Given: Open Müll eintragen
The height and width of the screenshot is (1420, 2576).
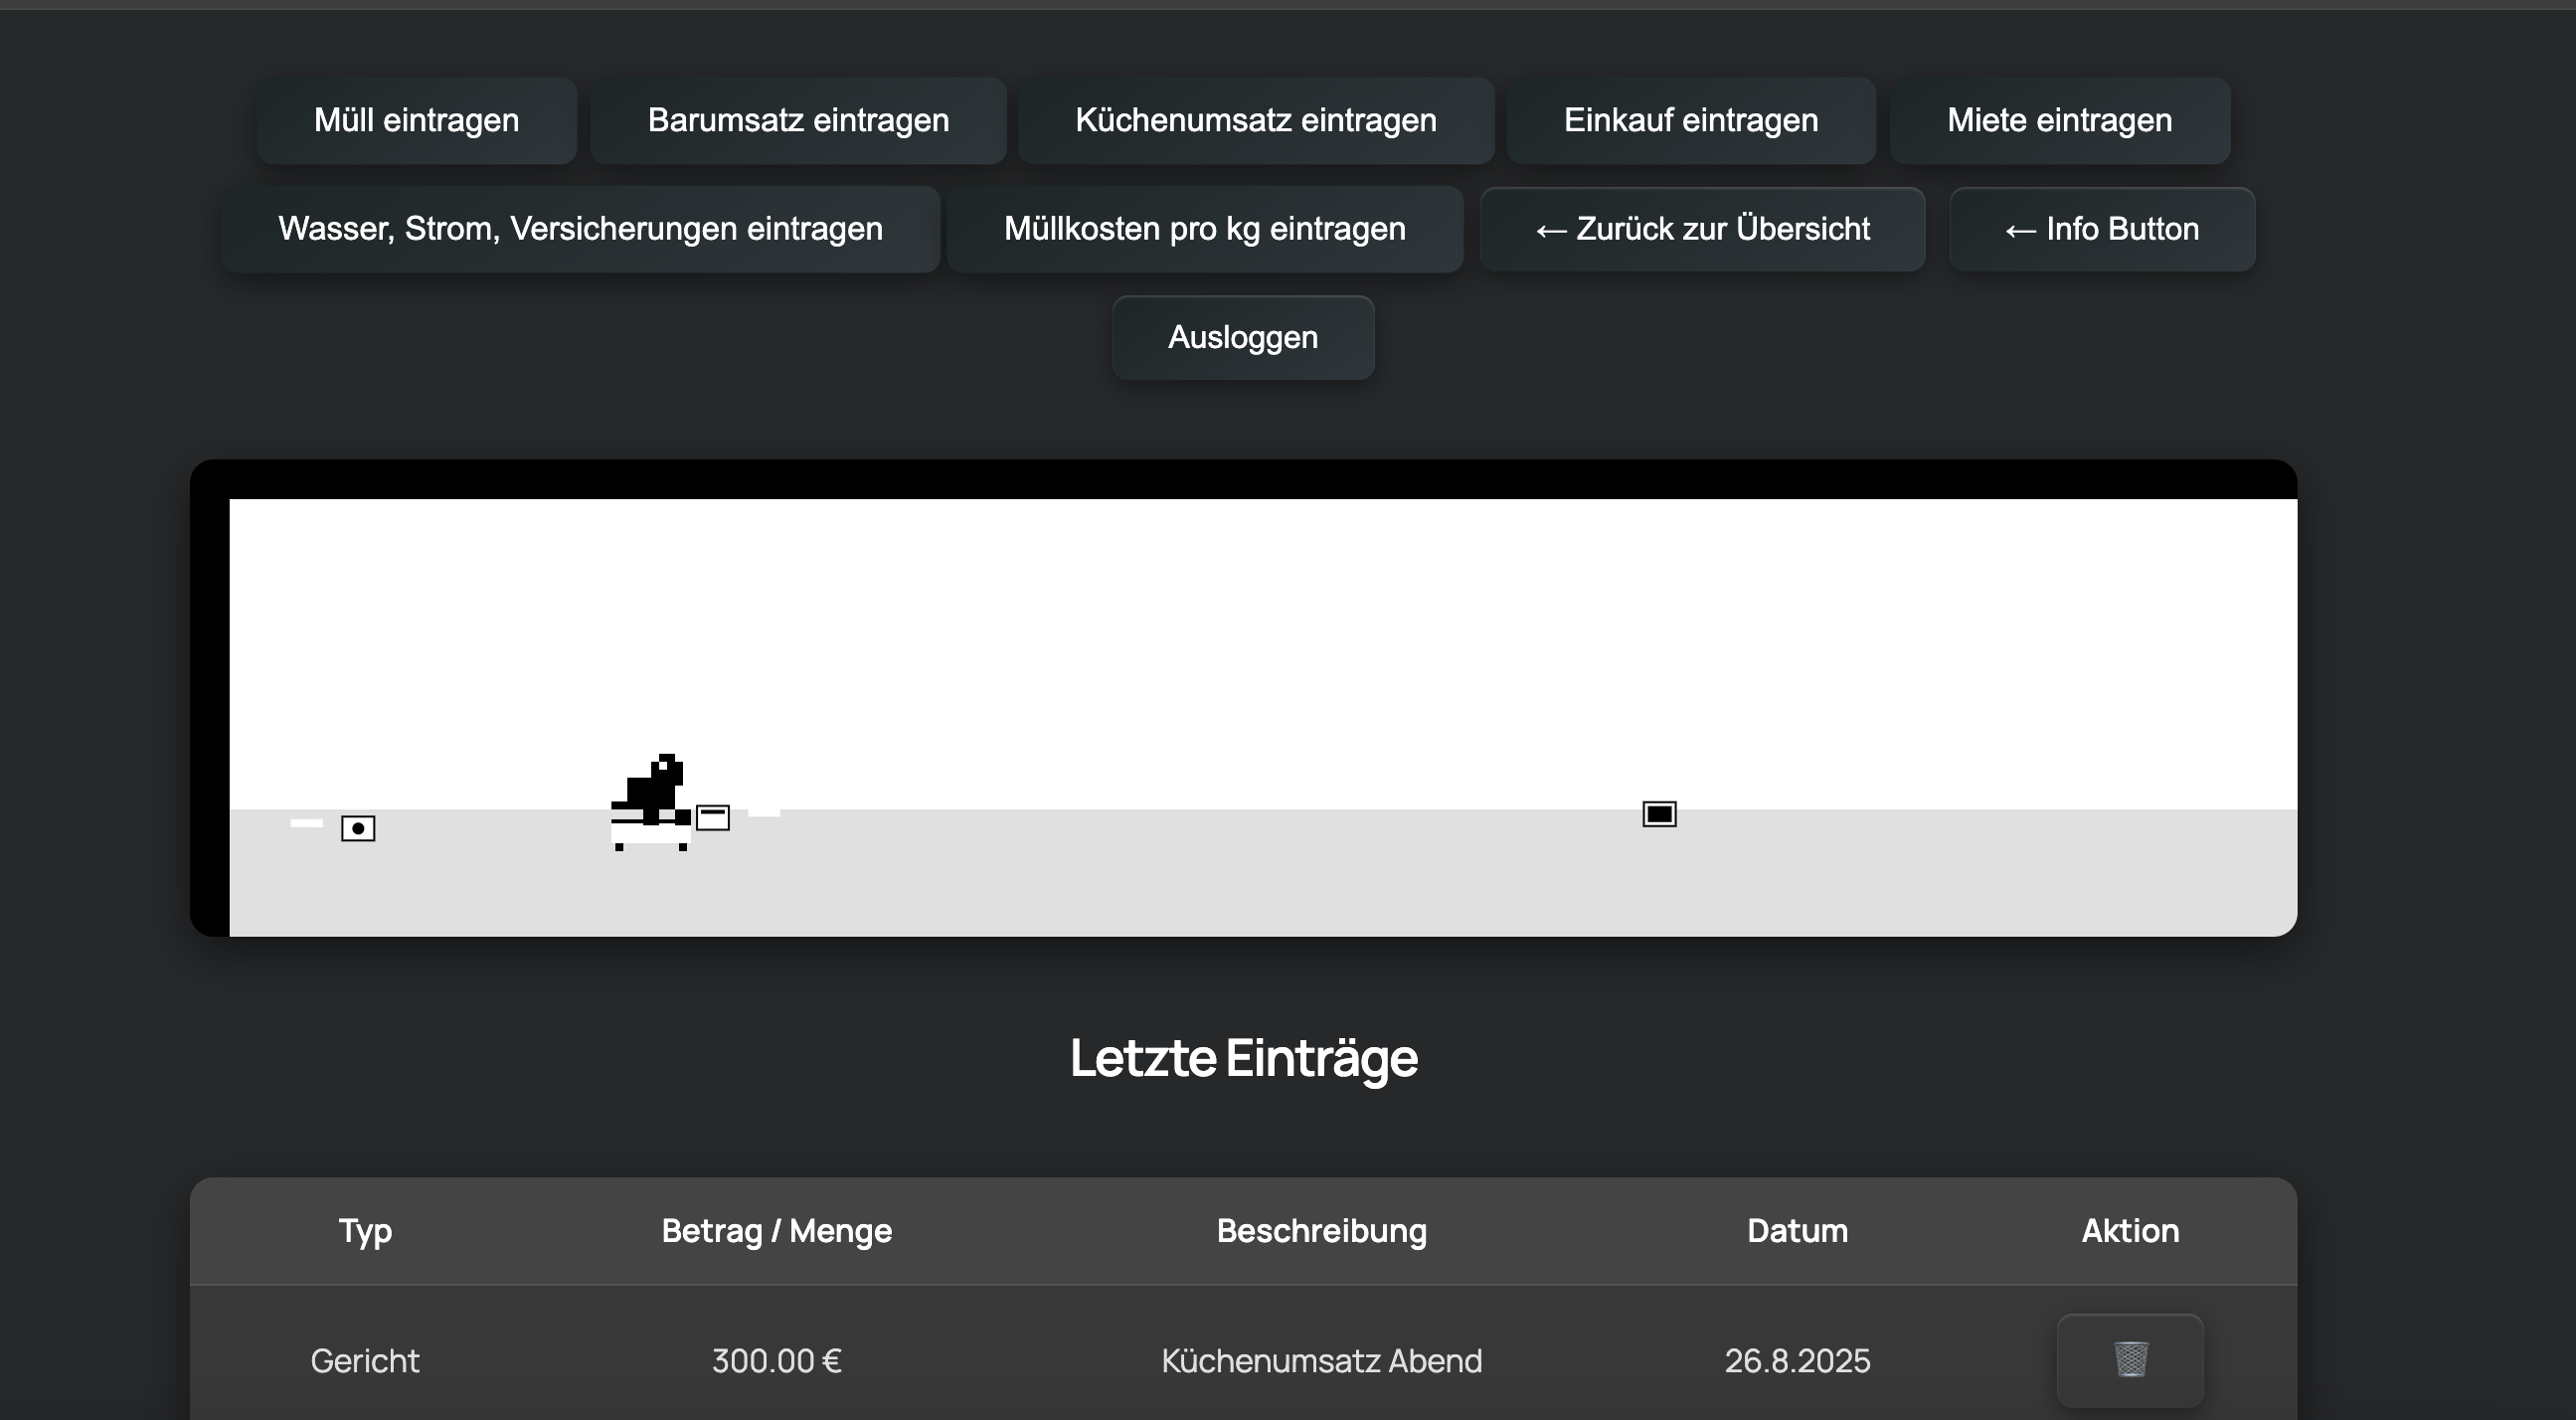Looking at the screenshot, I should [415, 120].
